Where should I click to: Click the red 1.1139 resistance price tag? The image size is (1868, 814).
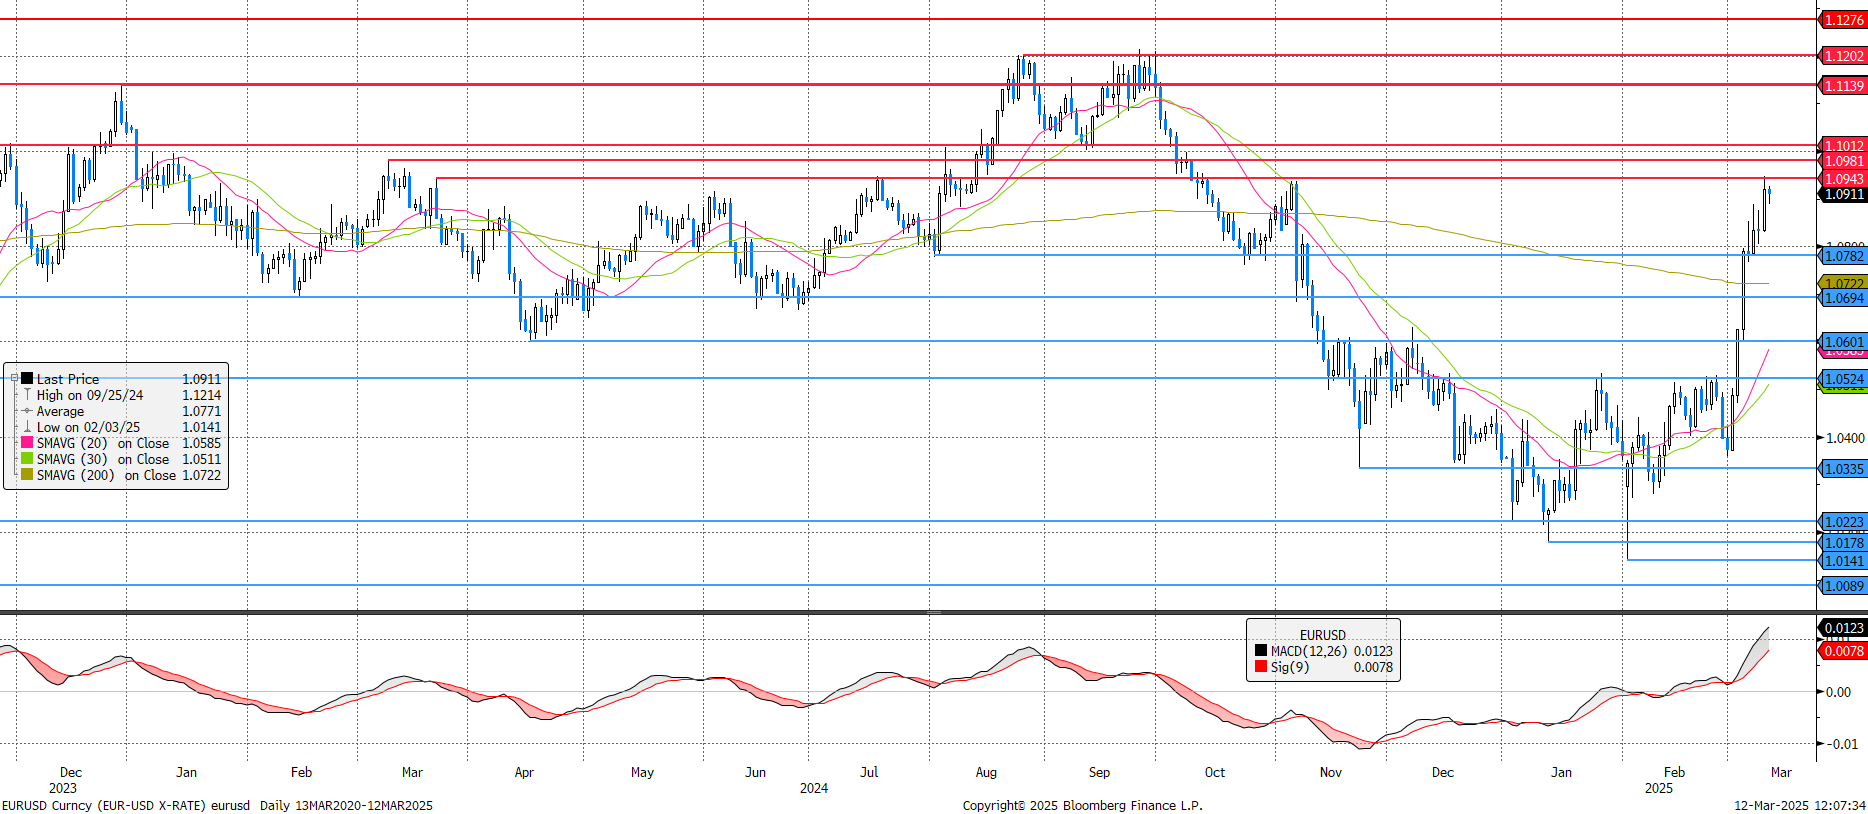tap(1842, 86)
